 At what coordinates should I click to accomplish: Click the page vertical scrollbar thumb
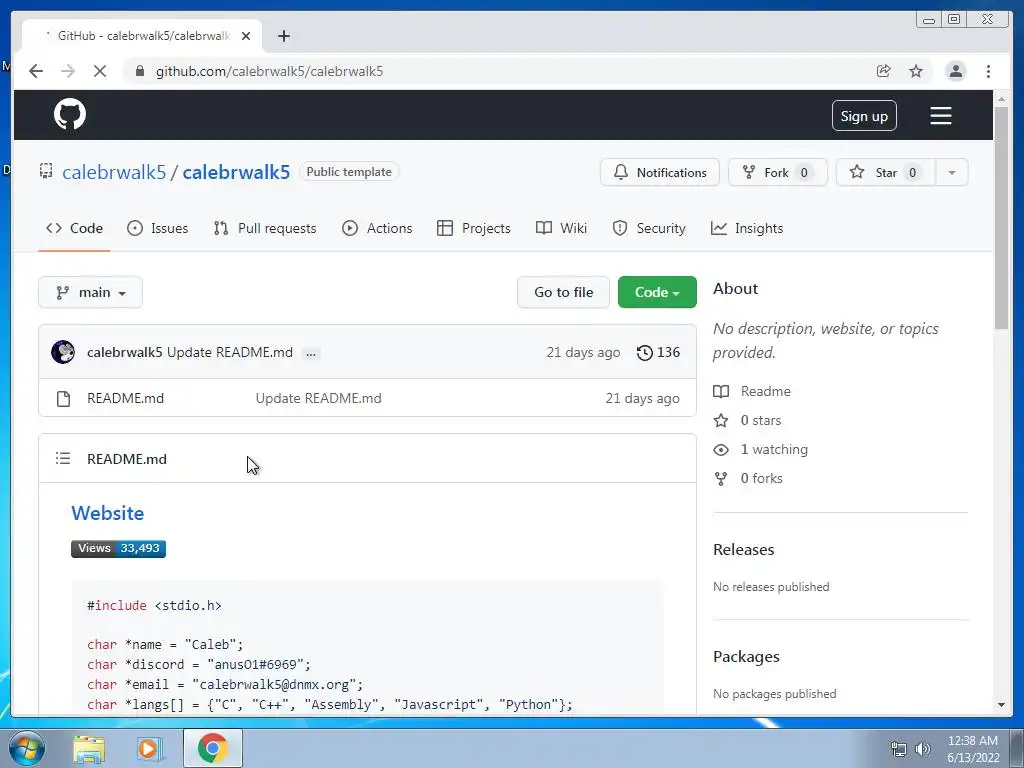(1001, 219)
